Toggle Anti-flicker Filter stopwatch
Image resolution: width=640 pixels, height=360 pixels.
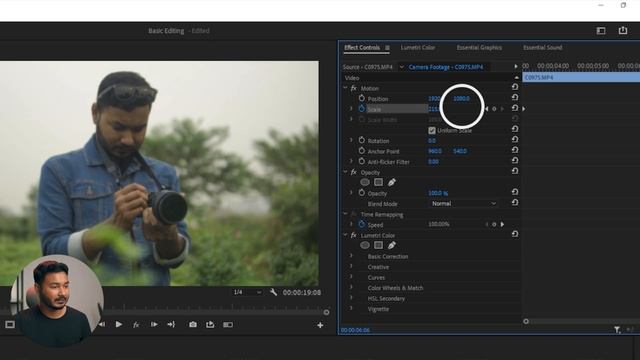point(362,161)
